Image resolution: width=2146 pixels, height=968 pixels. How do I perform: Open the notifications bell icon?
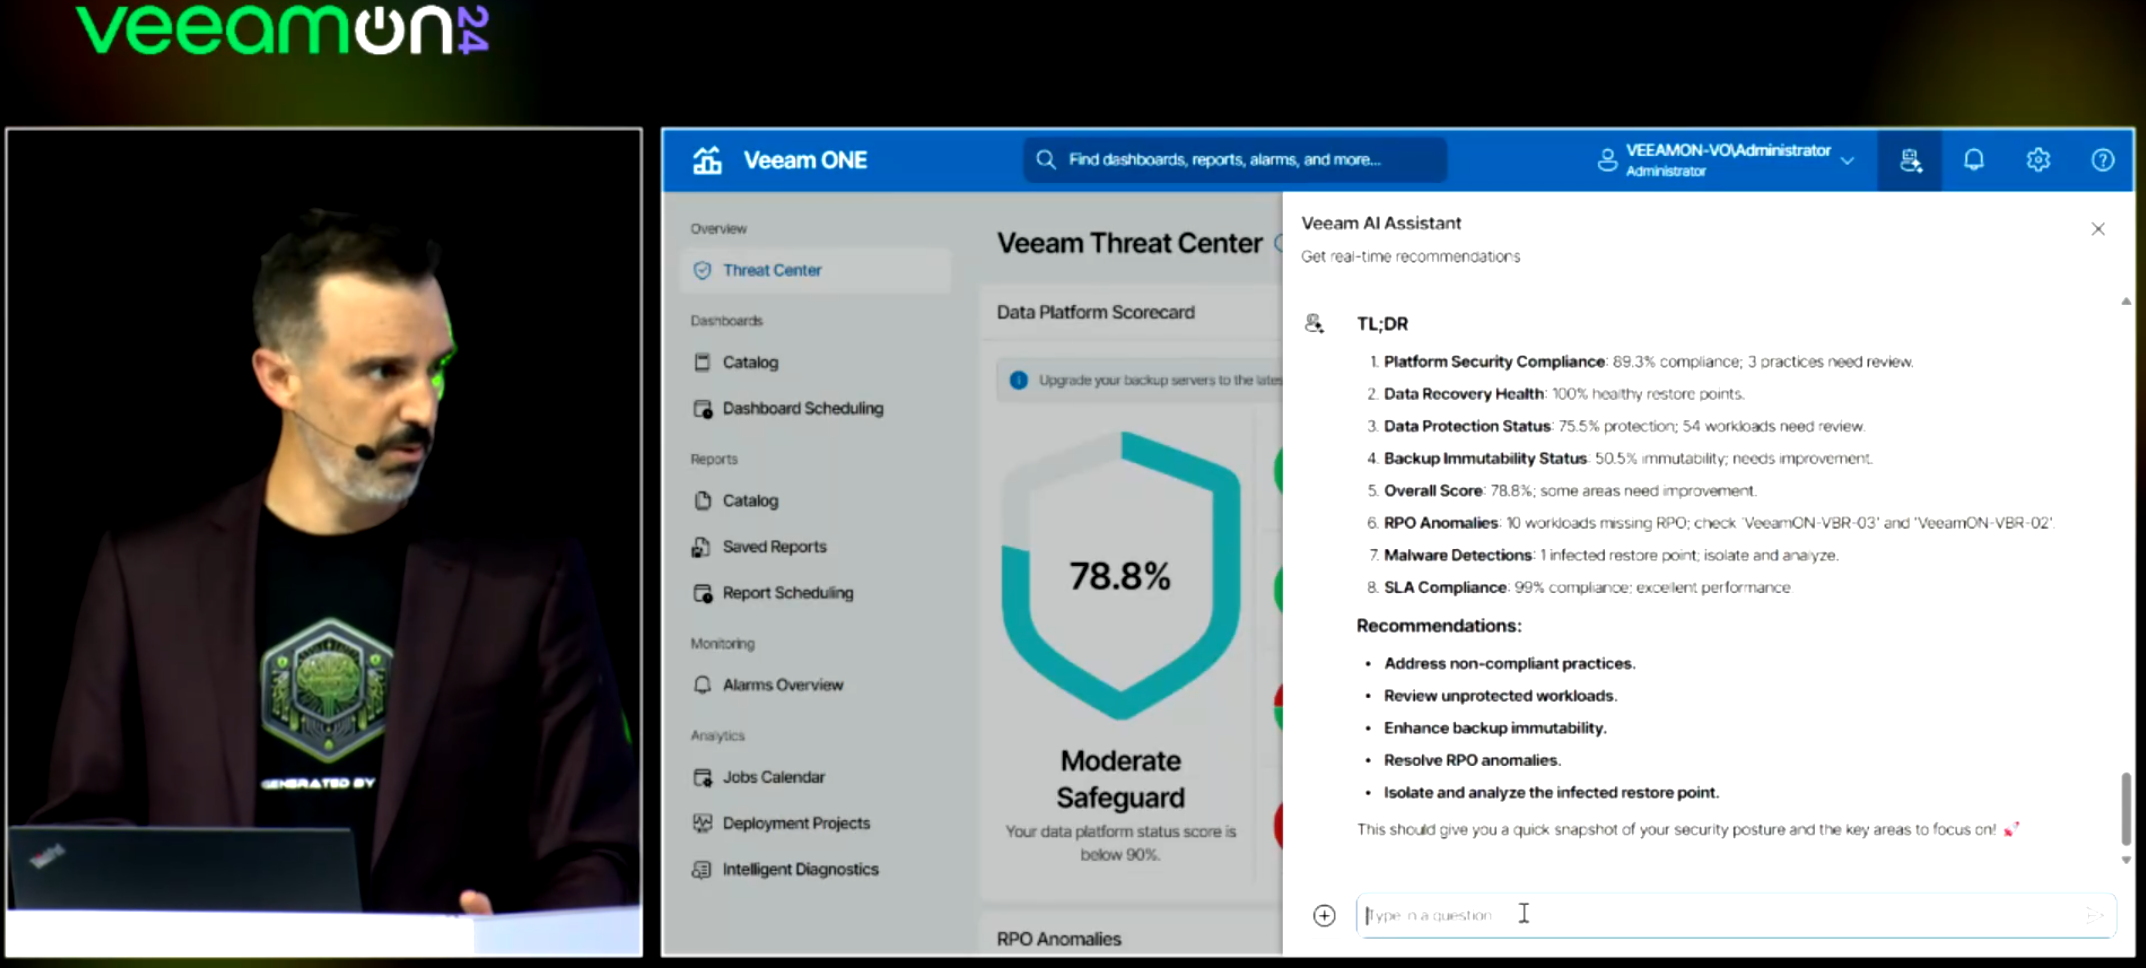tap(1974, 160)
